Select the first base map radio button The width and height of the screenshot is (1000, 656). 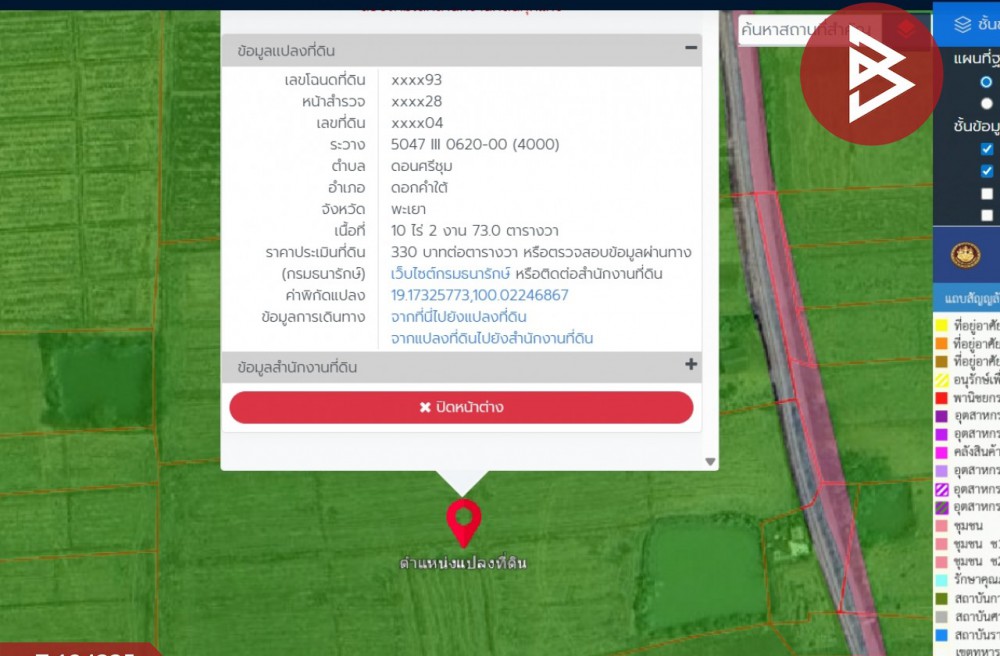987,82
